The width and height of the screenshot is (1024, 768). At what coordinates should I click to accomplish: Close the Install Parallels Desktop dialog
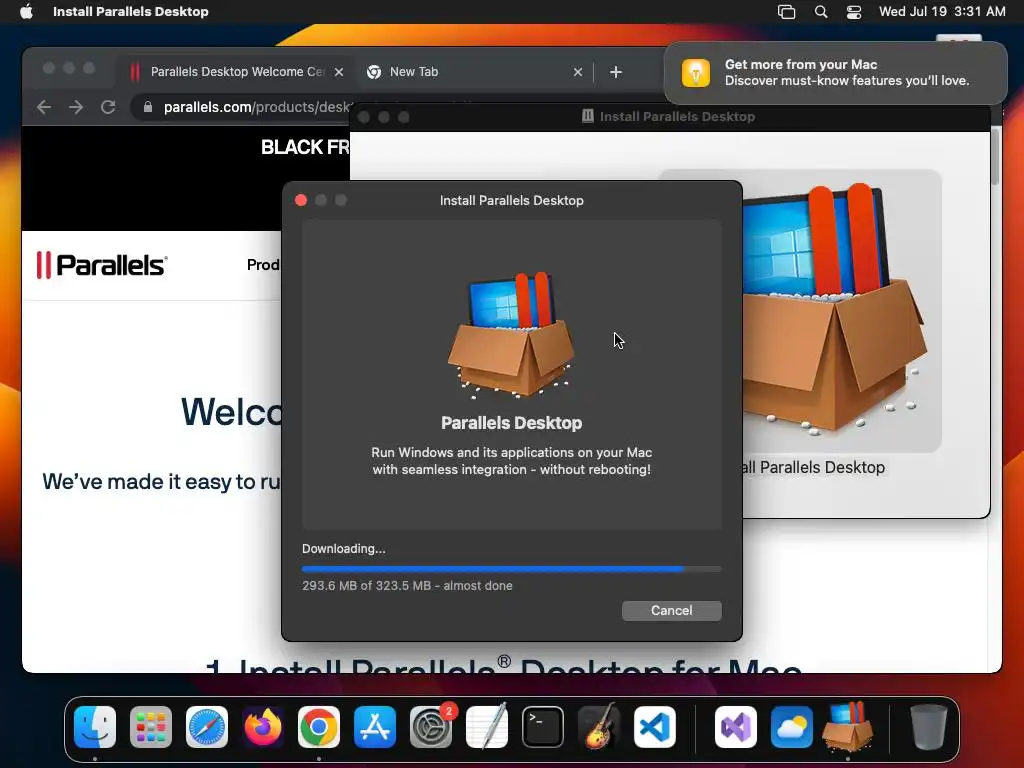[x=301, y=200]
